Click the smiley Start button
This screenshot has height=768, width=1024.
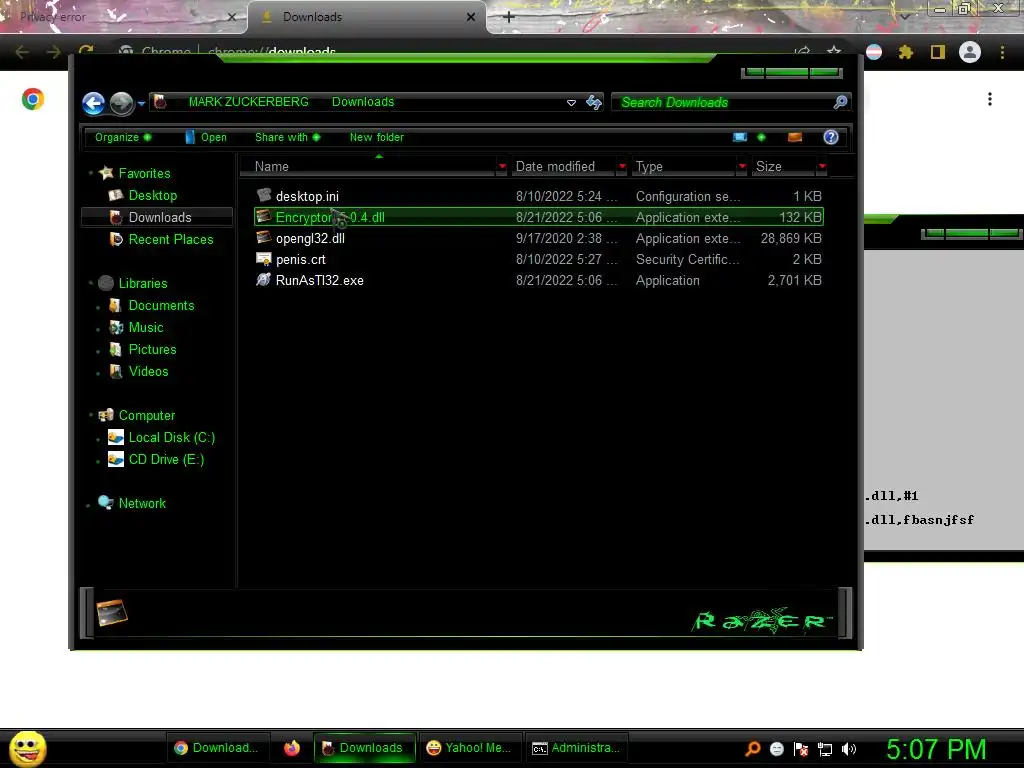[x=27, y=748]
